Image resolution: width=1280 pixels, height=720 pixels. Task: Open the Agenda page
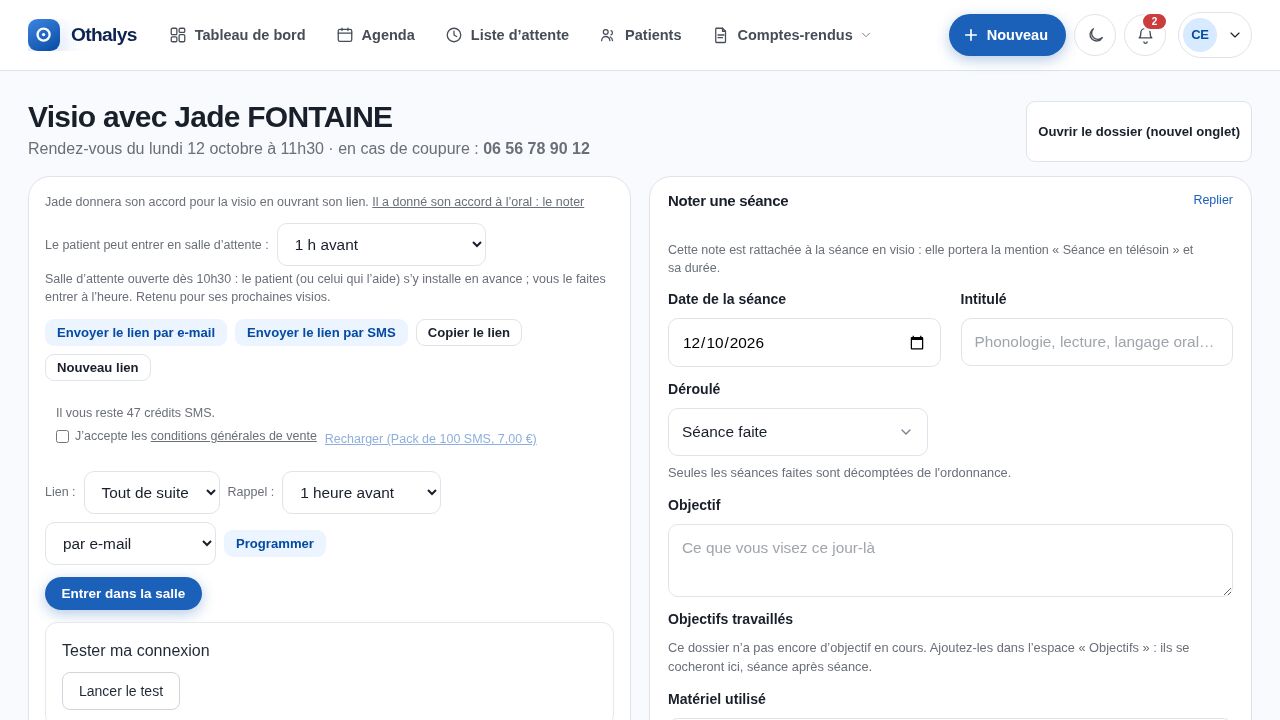tap(376, 35)
